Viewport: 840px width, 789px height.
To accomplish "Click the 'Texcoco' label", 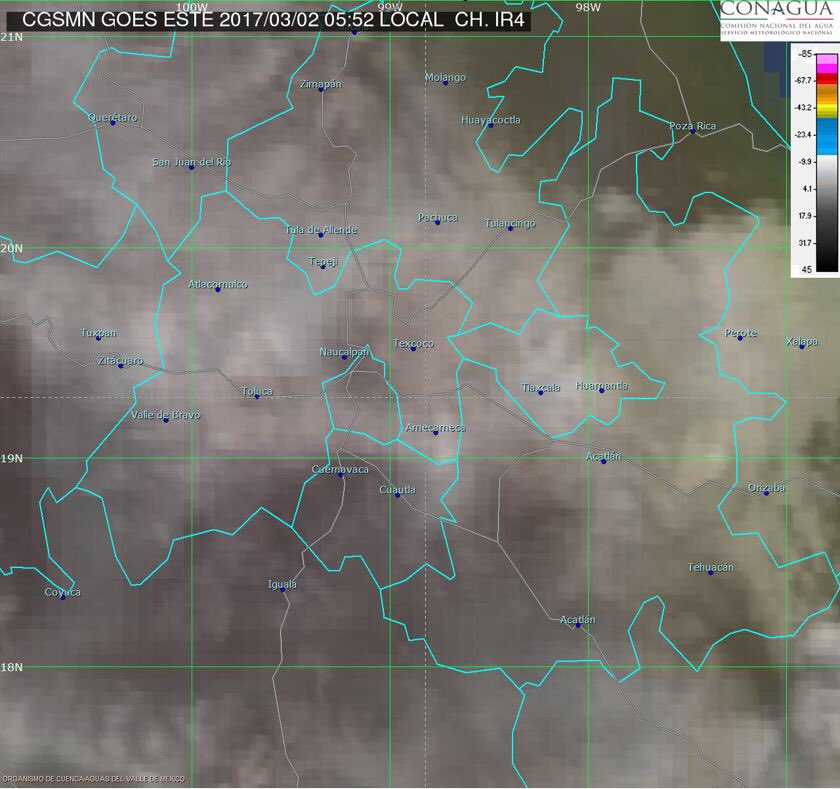I will point(413,343).
